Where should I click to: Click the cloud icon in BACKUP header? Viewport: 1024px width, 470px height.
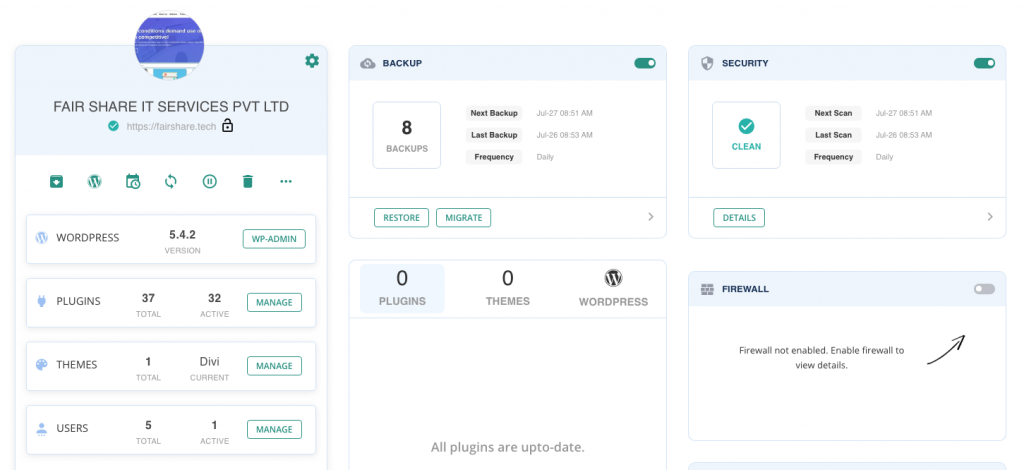pos(368,63)
